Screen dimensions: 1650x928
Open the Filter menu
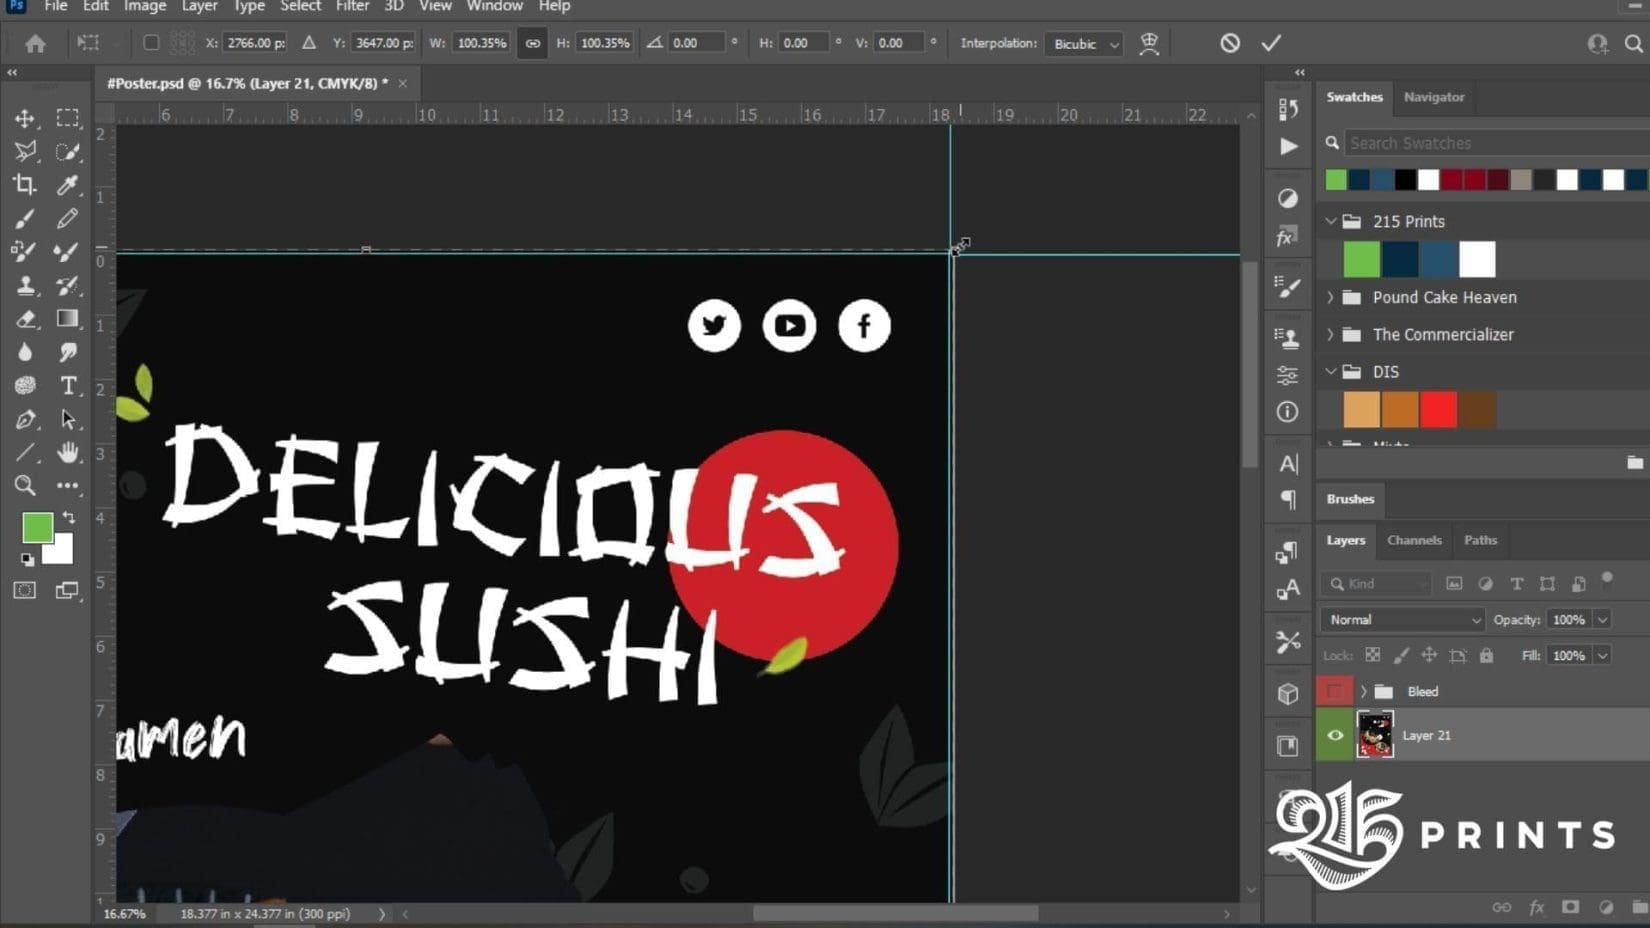(352, 7)
